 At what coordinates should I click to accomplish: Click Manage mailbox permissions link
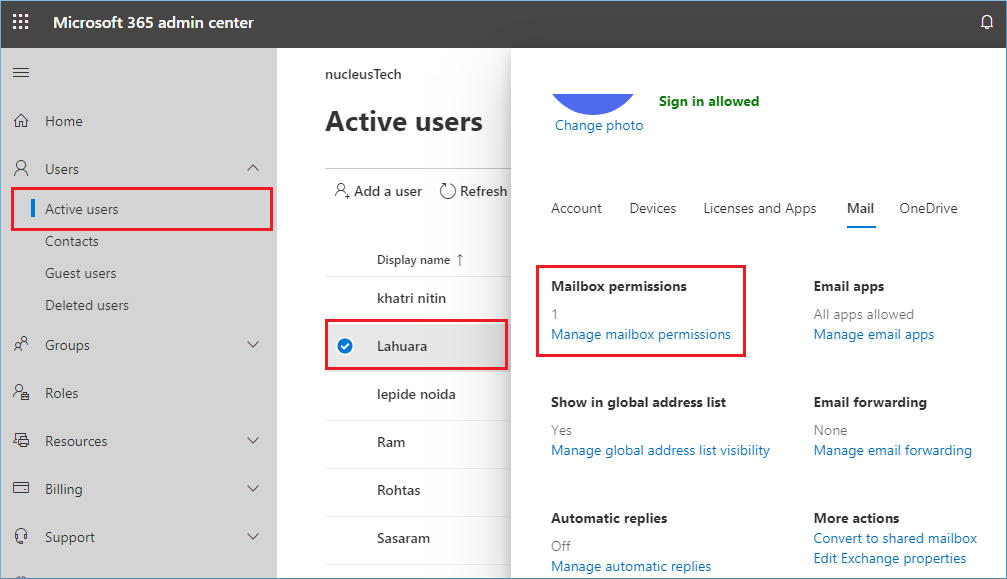[x=641, y=334]
